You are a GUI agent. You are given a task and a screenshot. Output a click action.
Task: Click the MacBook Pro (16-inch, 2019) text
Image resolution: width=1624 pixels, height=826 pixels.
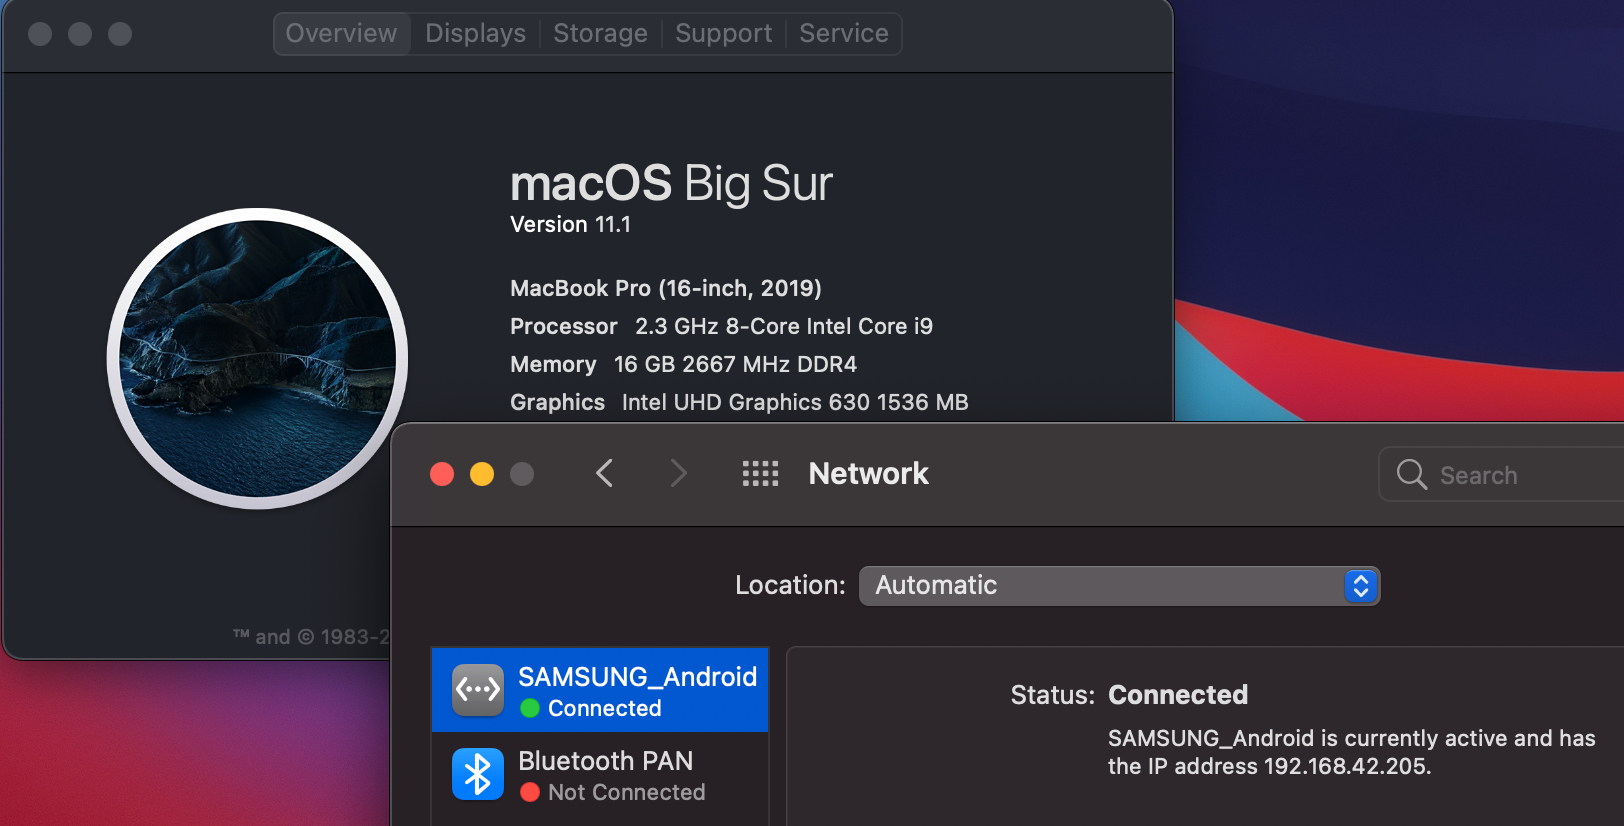point(666,288)
